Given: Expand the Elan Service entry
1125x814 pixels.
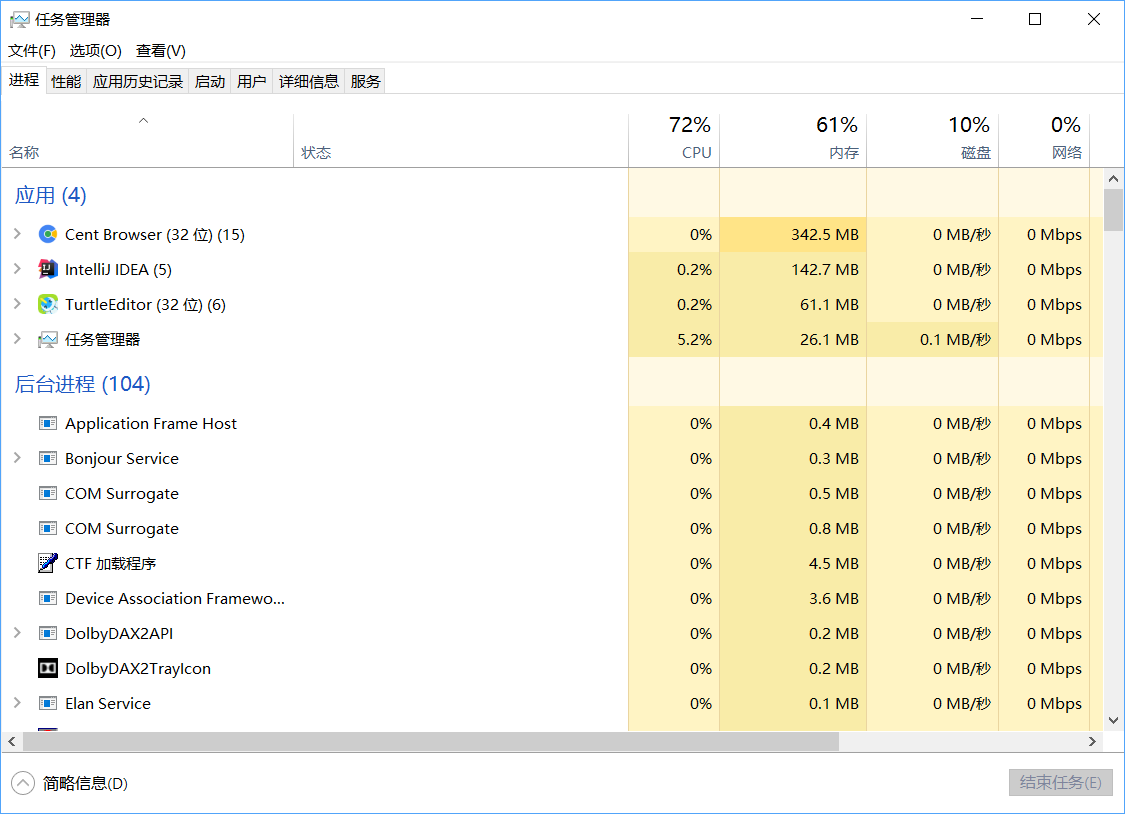Looking at the screenshot, I should [17, 703].
